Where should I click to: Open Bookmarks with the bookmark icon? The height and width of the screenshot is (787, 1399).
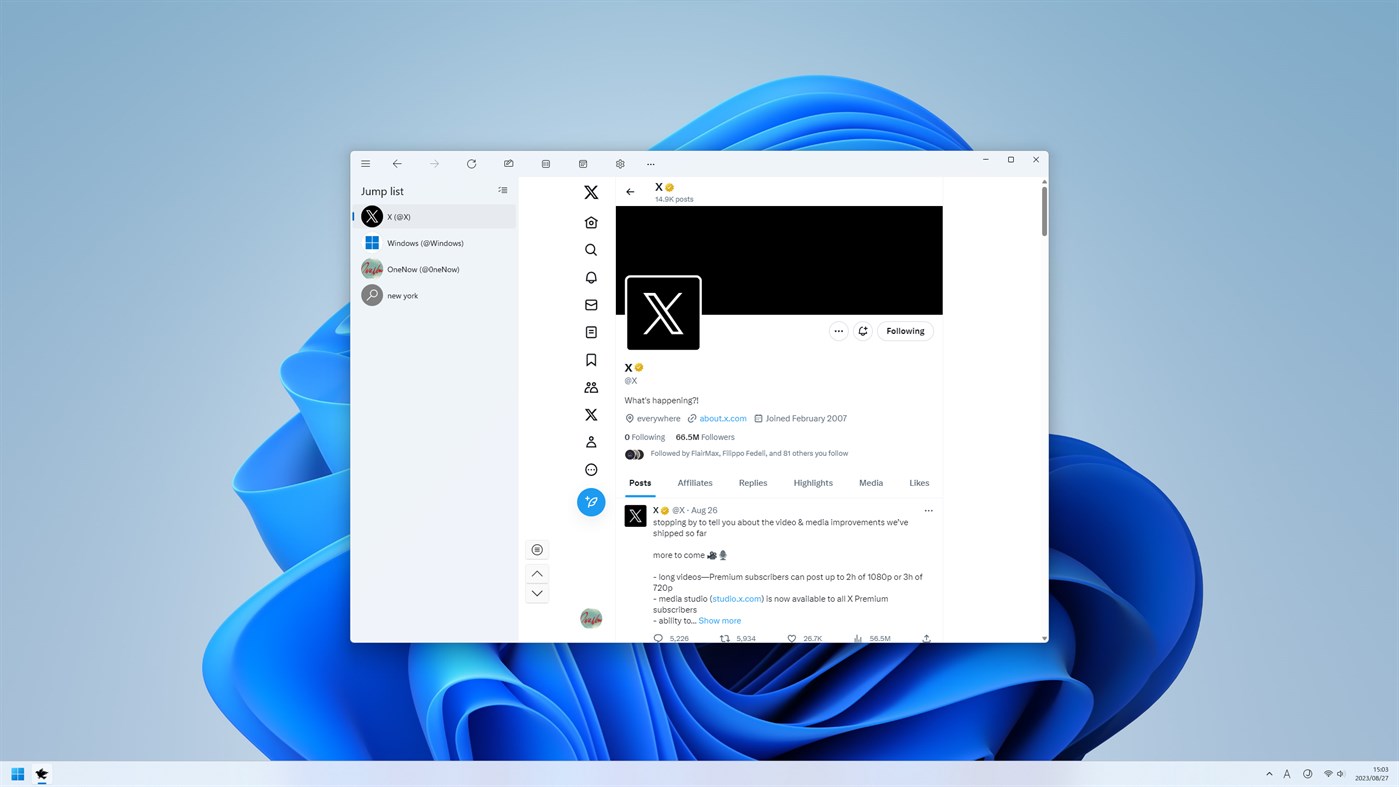pyautogui.click(x=590, y=359)
